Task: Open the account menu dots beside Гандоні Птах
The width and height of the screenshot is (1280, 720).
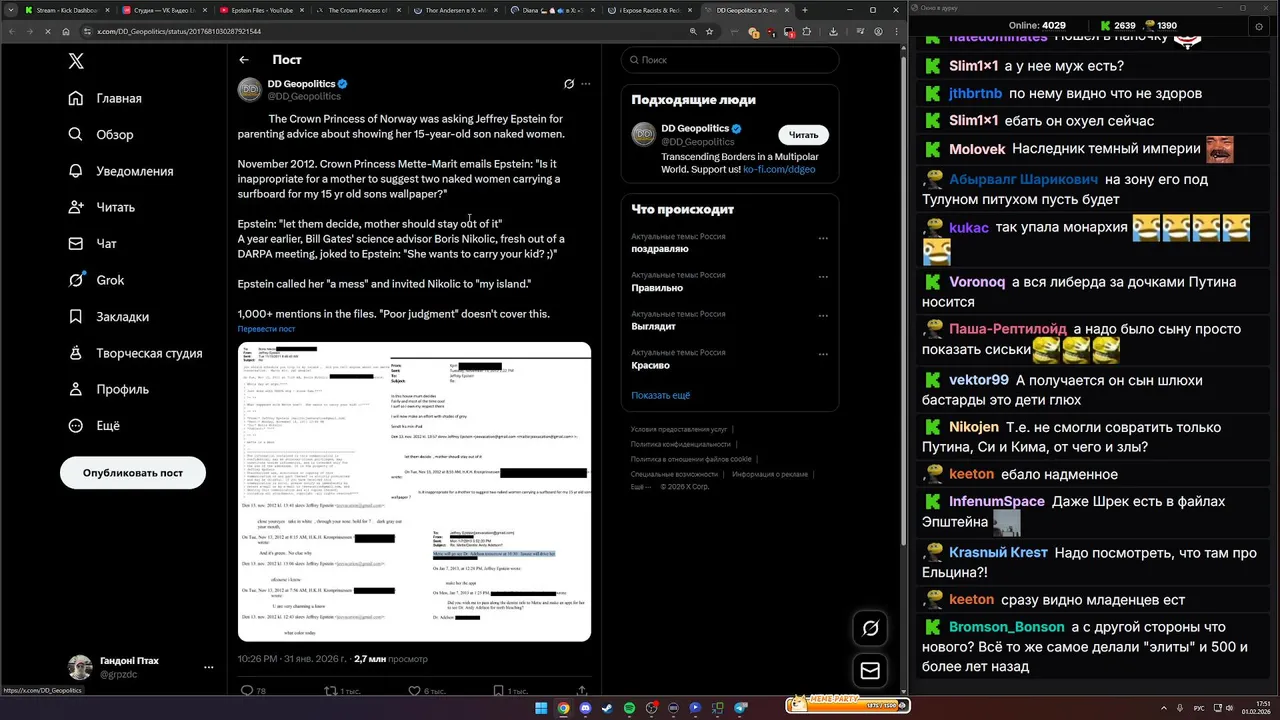Action: [208, 667]
